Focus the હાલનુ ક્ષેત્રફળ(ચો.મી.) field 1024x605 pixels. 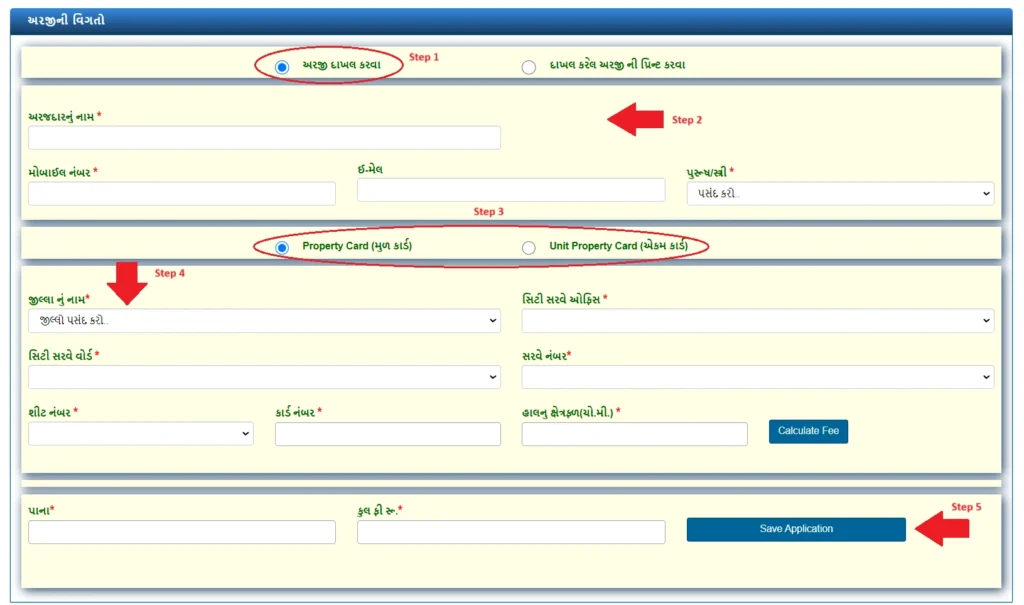point(634,434)
